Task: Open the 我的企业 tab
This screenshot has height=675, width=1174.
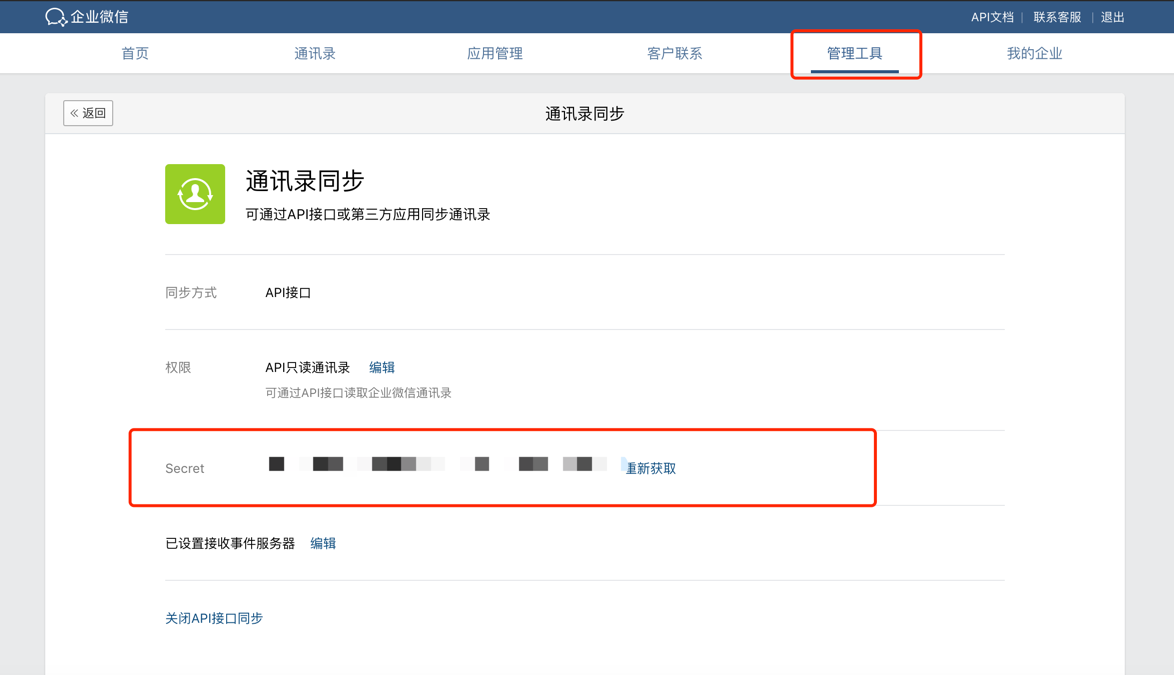Action: (1034, 54)
